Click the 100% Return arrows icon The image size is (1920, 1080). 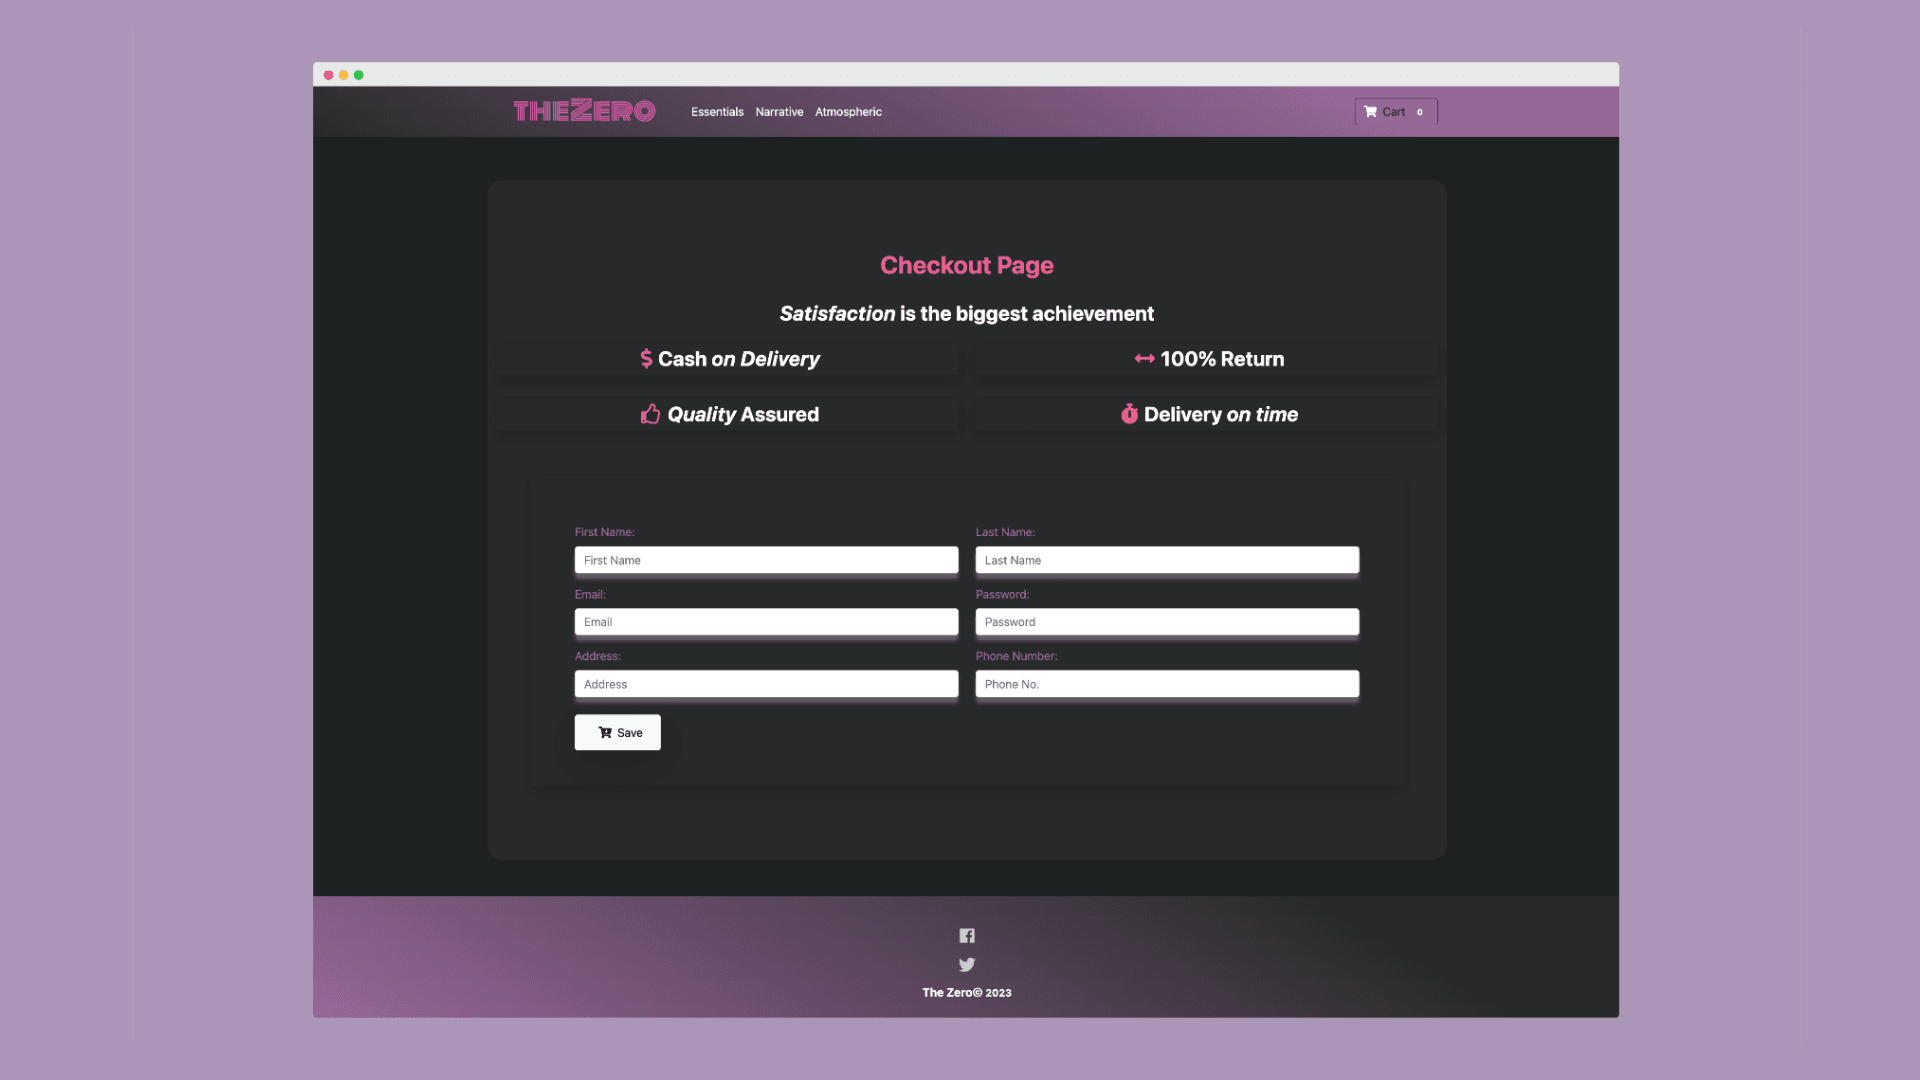click(1142, 357)
